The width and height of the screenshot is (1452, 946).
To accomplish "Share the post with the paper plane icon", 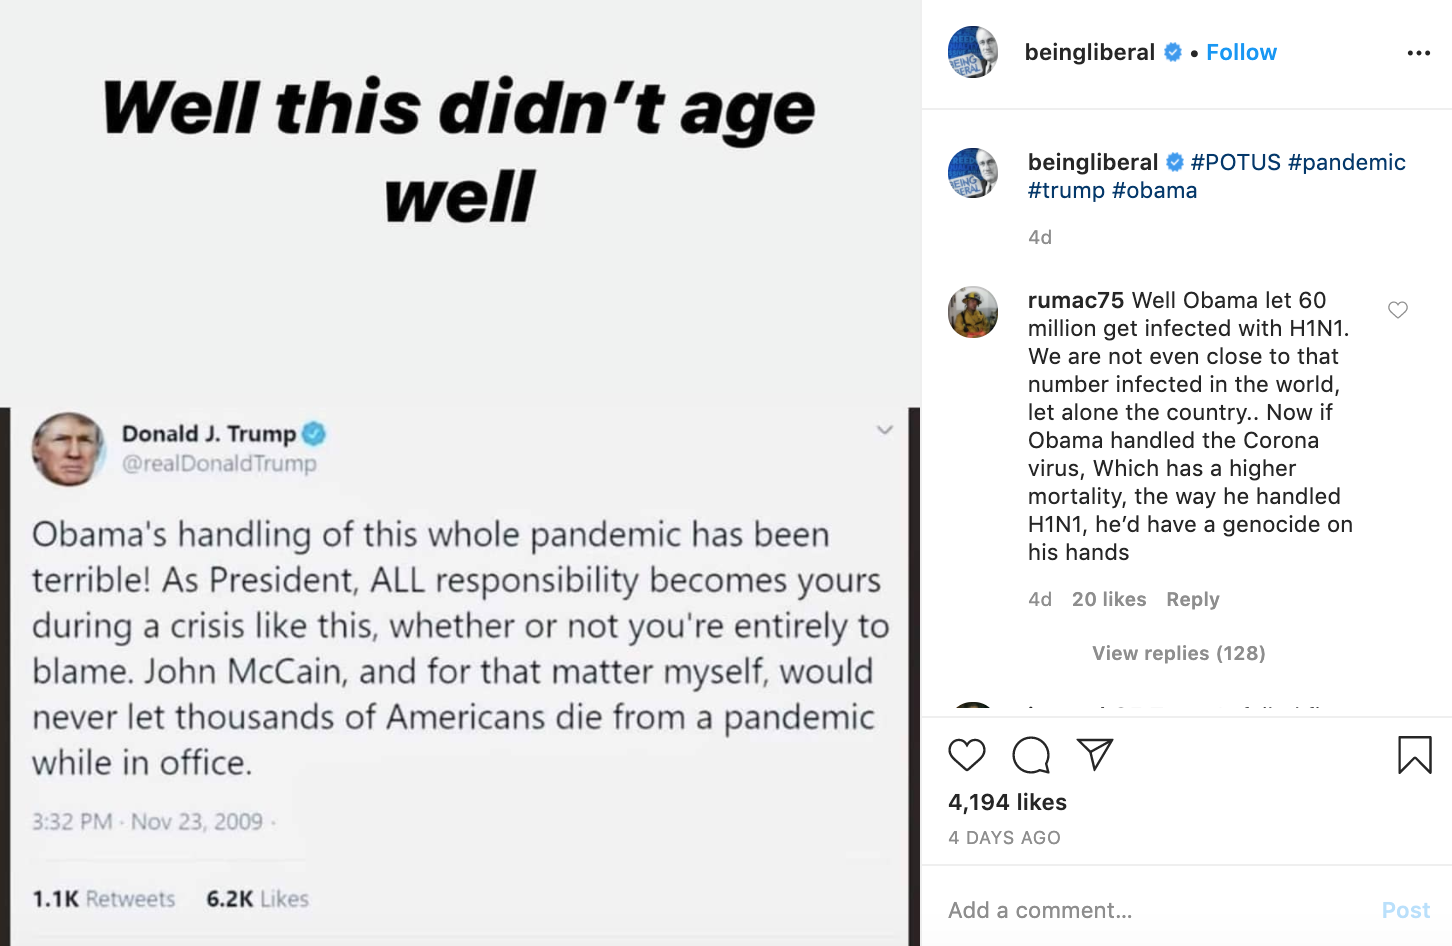I will click(1095, 755).
